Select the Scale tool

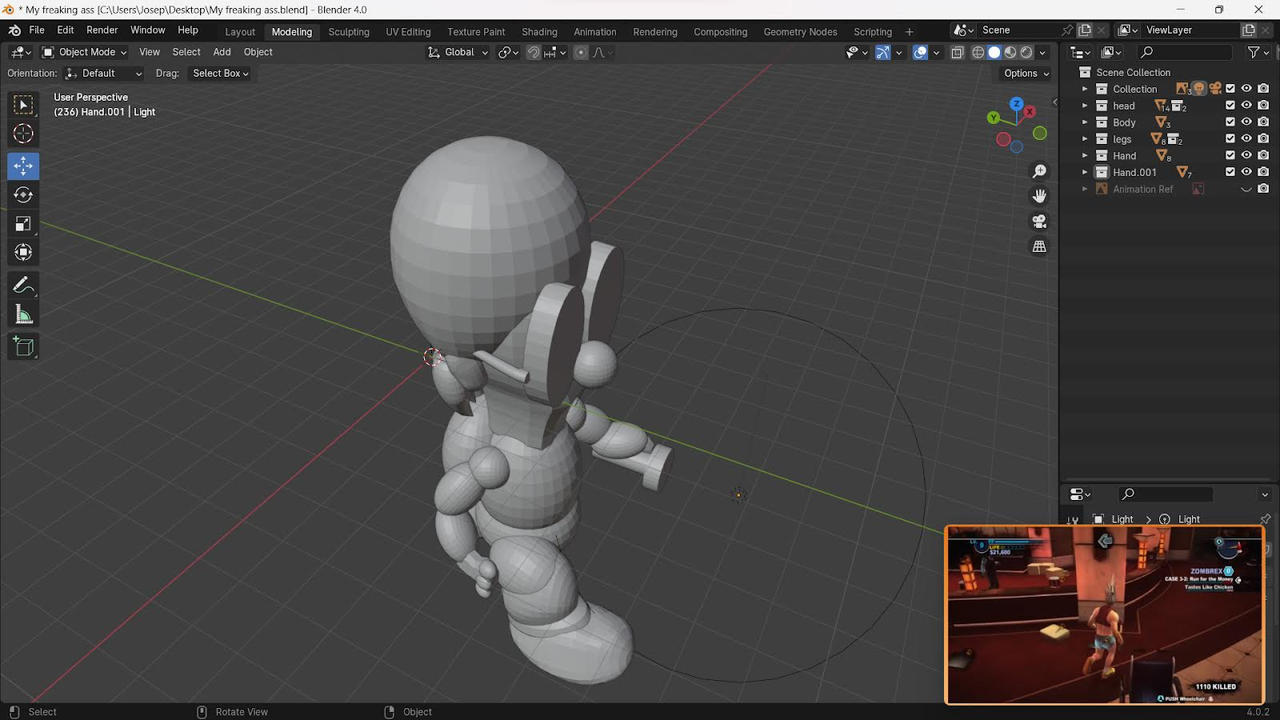23,224
